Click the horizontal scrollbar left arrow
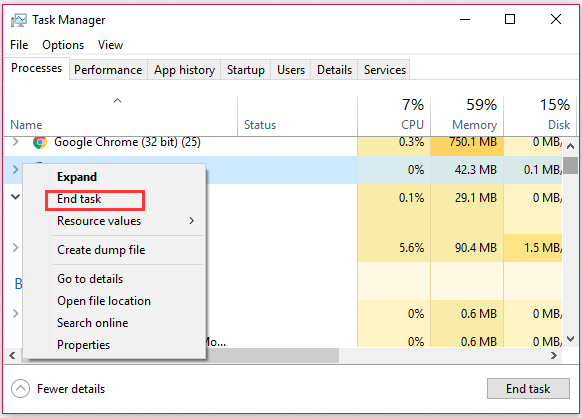582x418 pixels. tap(12, 356)
